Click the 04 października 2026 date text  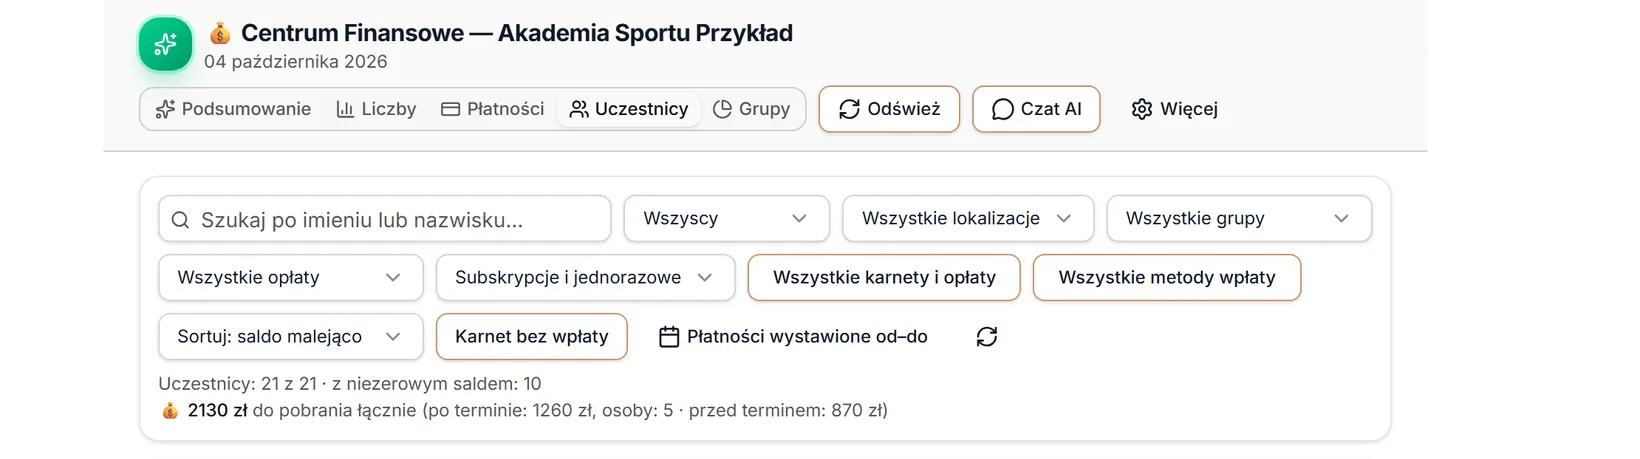296,61
